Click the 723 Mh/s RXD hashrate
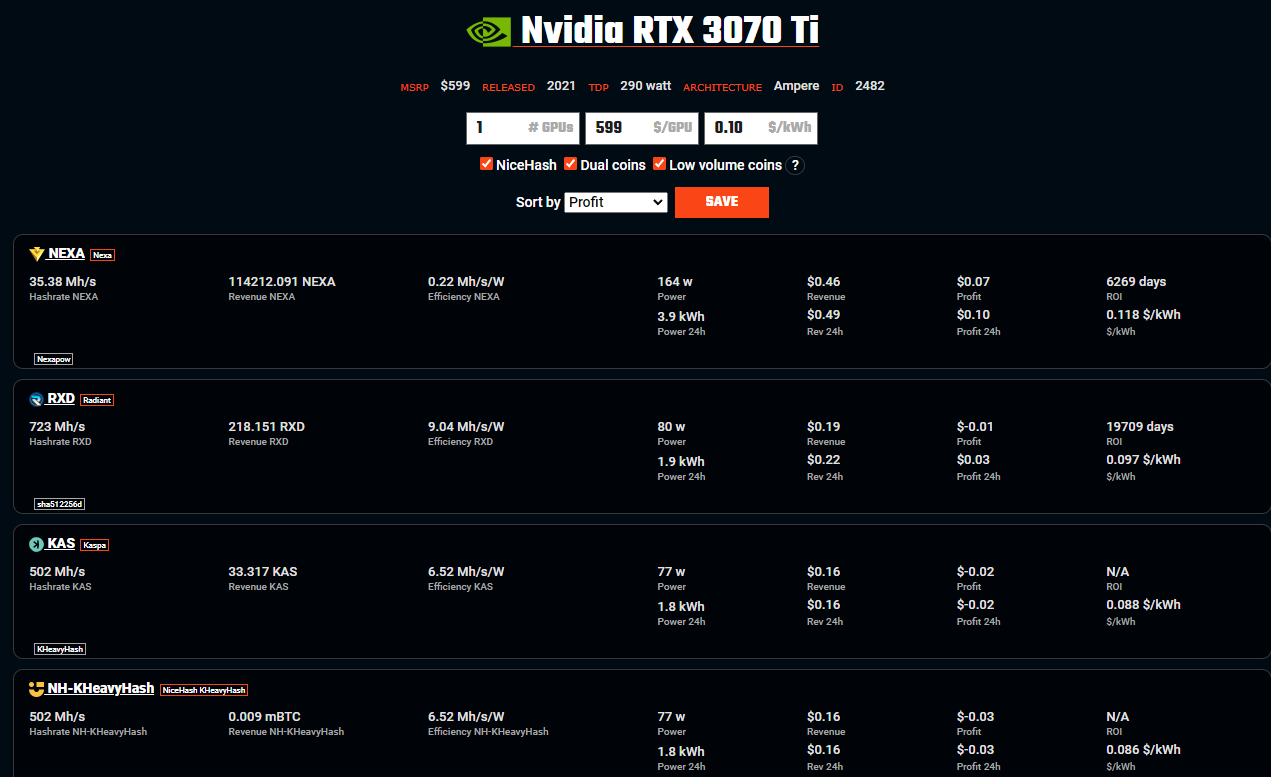Image resolution: width=1271 pixels, height=777 pixels. coord(57,427)
